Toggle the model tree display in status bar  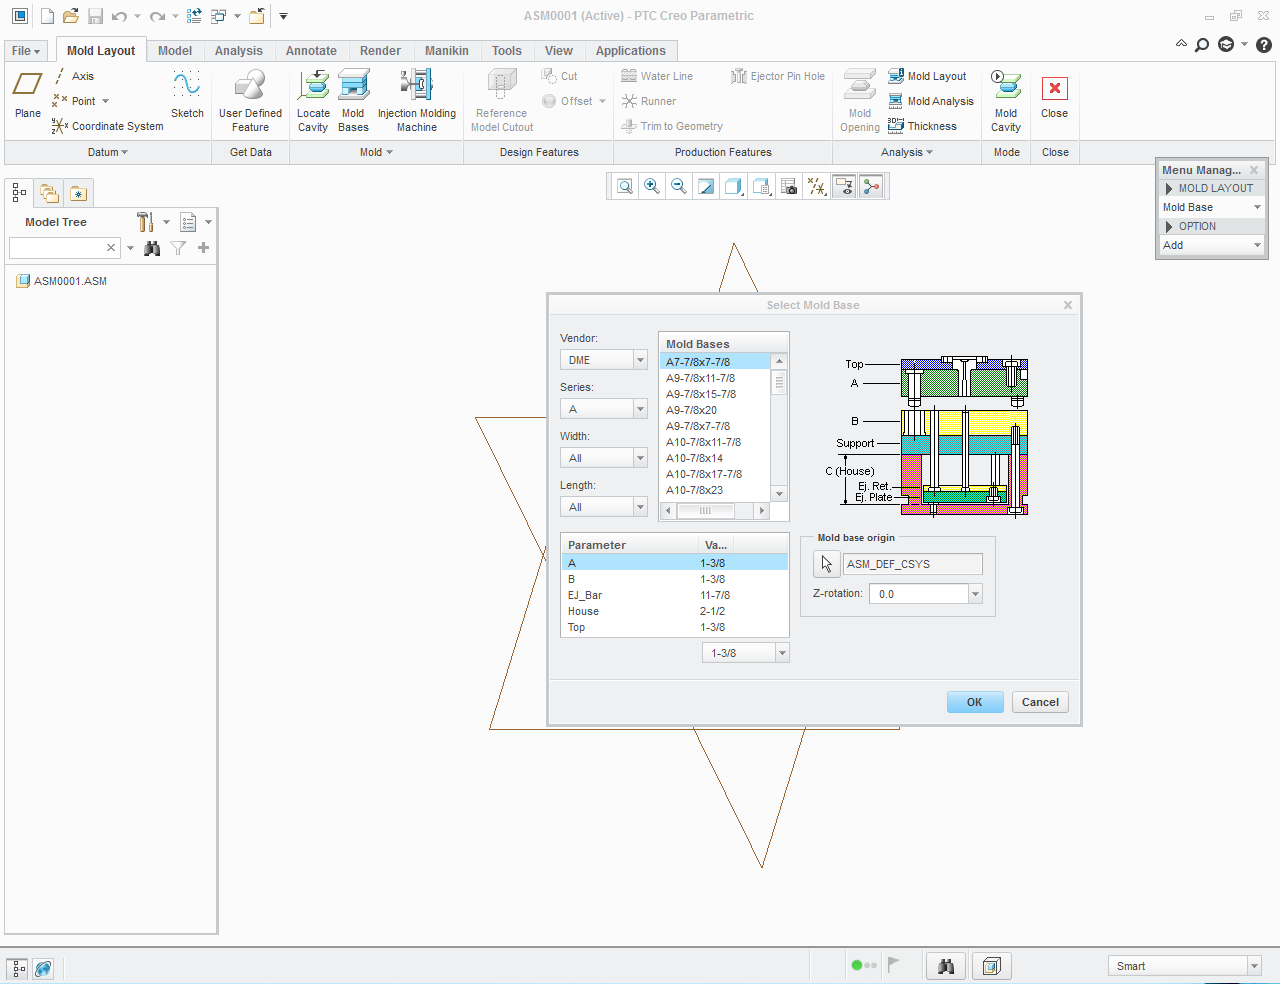point(18,968)
